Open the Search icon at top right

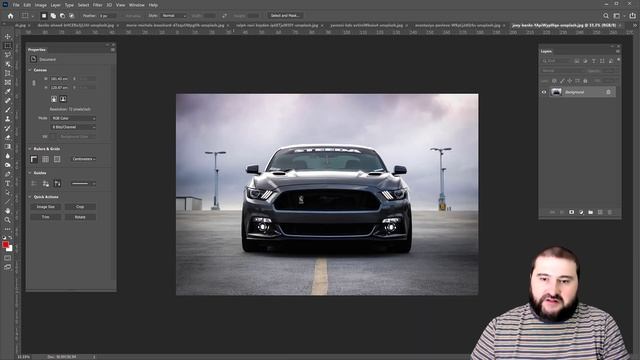[x=606, y=16]
